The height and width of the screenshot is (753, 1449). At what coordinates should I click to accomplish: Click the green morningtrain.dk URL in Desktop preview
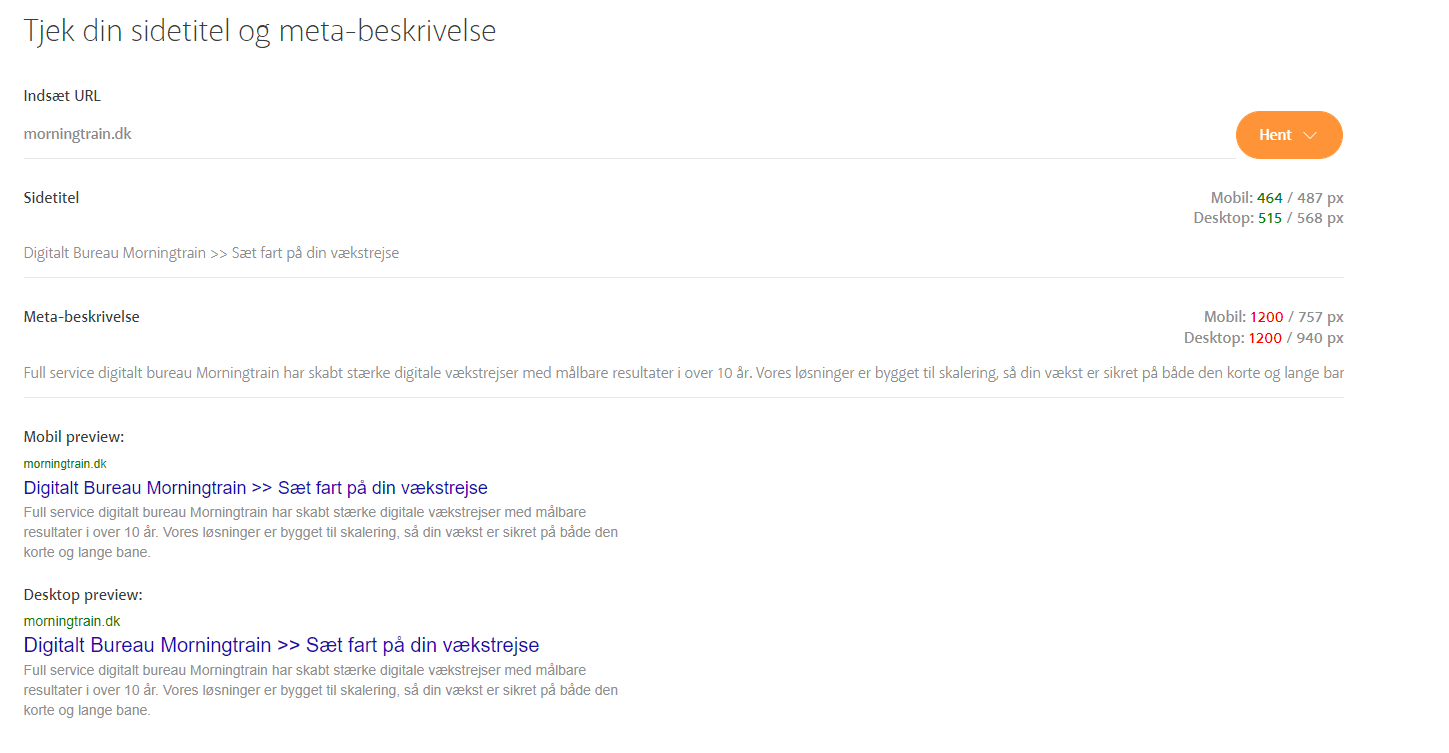pyautogui.click(x=72, y=621)
